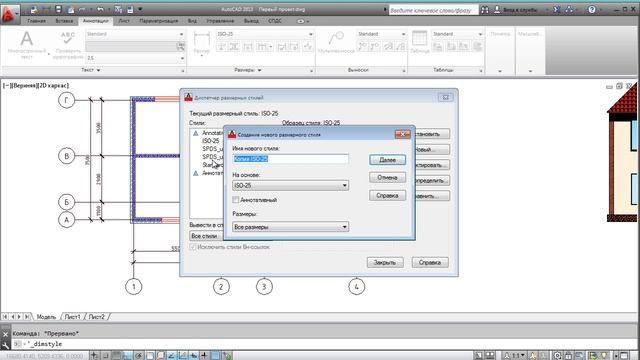Click the Отмена button
Image resolution: width=640 pixels, height=360 pixels.
(387, 178)
